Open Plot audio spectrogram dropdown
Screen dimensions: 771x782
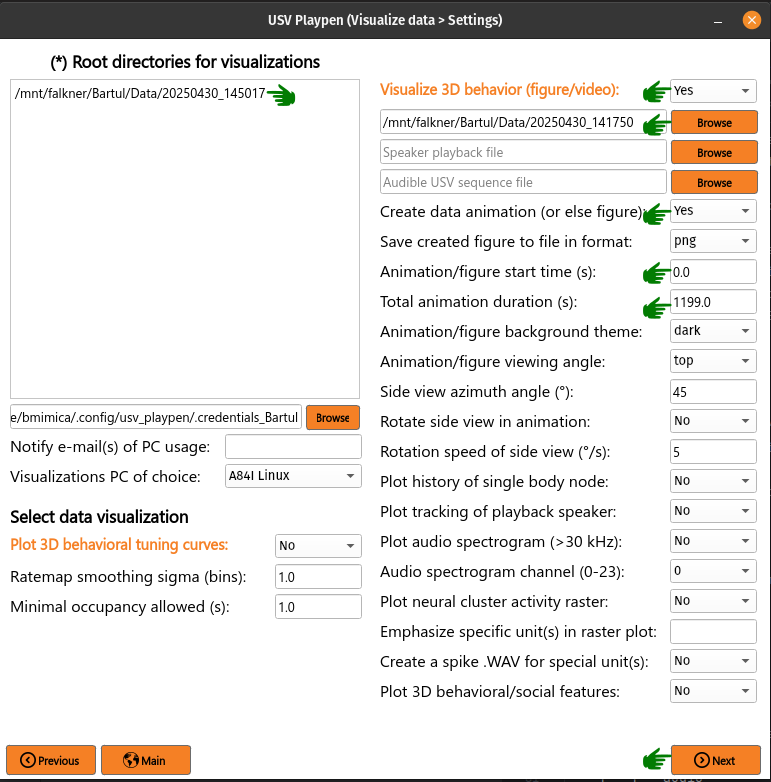713,541
